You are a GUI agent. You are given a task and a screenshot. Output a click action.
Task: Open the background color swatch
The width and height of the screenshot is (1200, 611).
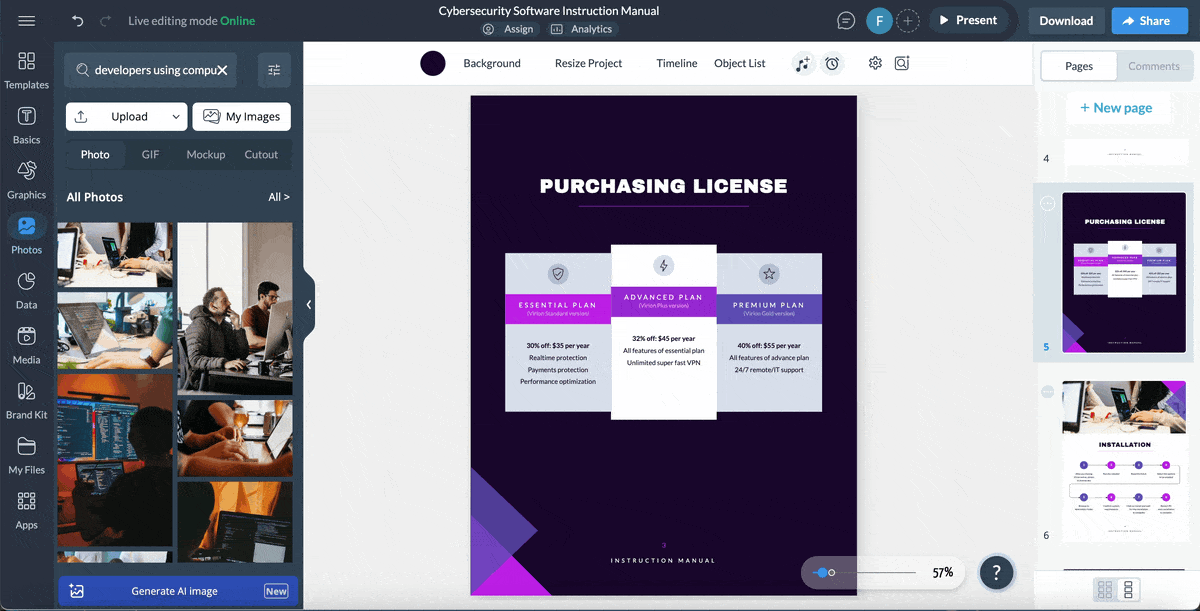pyautogui.click(x=433, y=64)
